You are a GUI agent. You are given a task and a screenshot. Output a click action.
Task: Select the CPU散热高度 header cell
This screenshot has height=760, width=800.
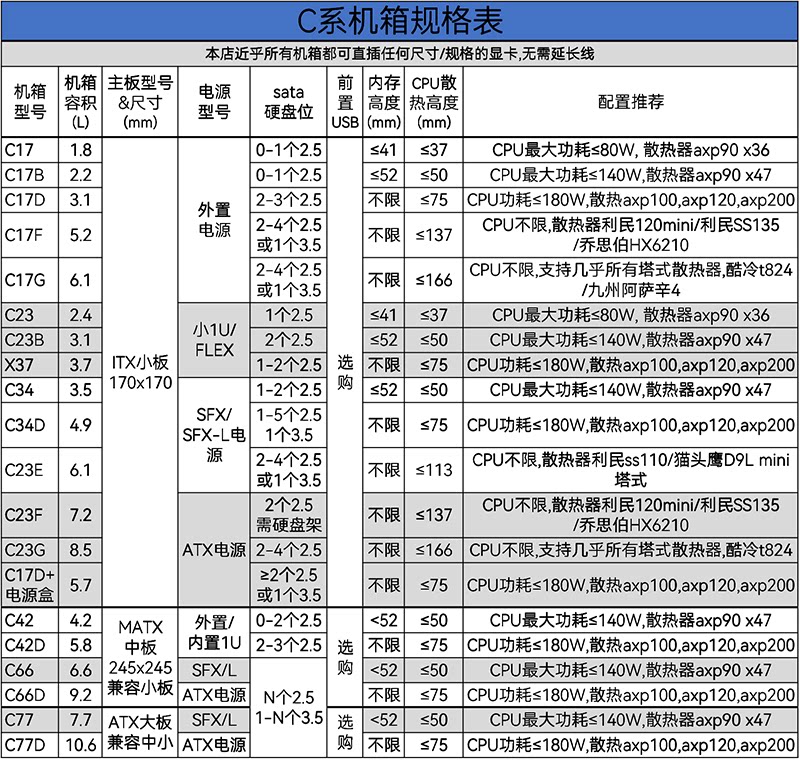coord(434,102)
